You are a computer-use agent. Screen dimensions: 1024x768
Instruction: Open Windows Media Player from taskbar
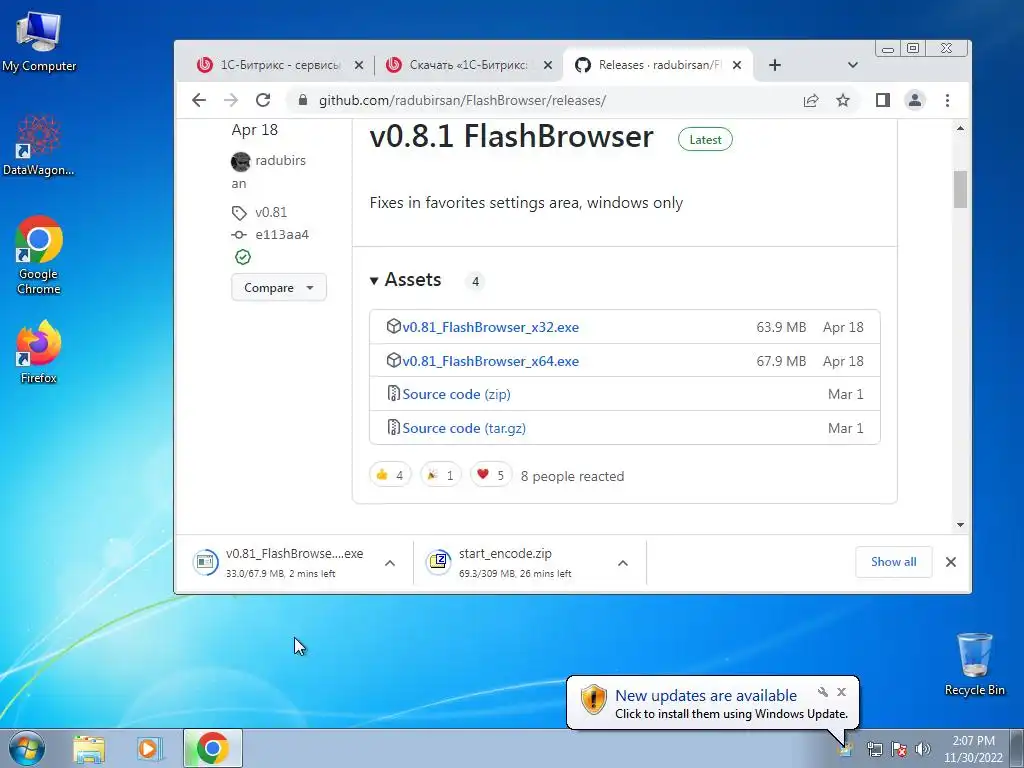148,748
